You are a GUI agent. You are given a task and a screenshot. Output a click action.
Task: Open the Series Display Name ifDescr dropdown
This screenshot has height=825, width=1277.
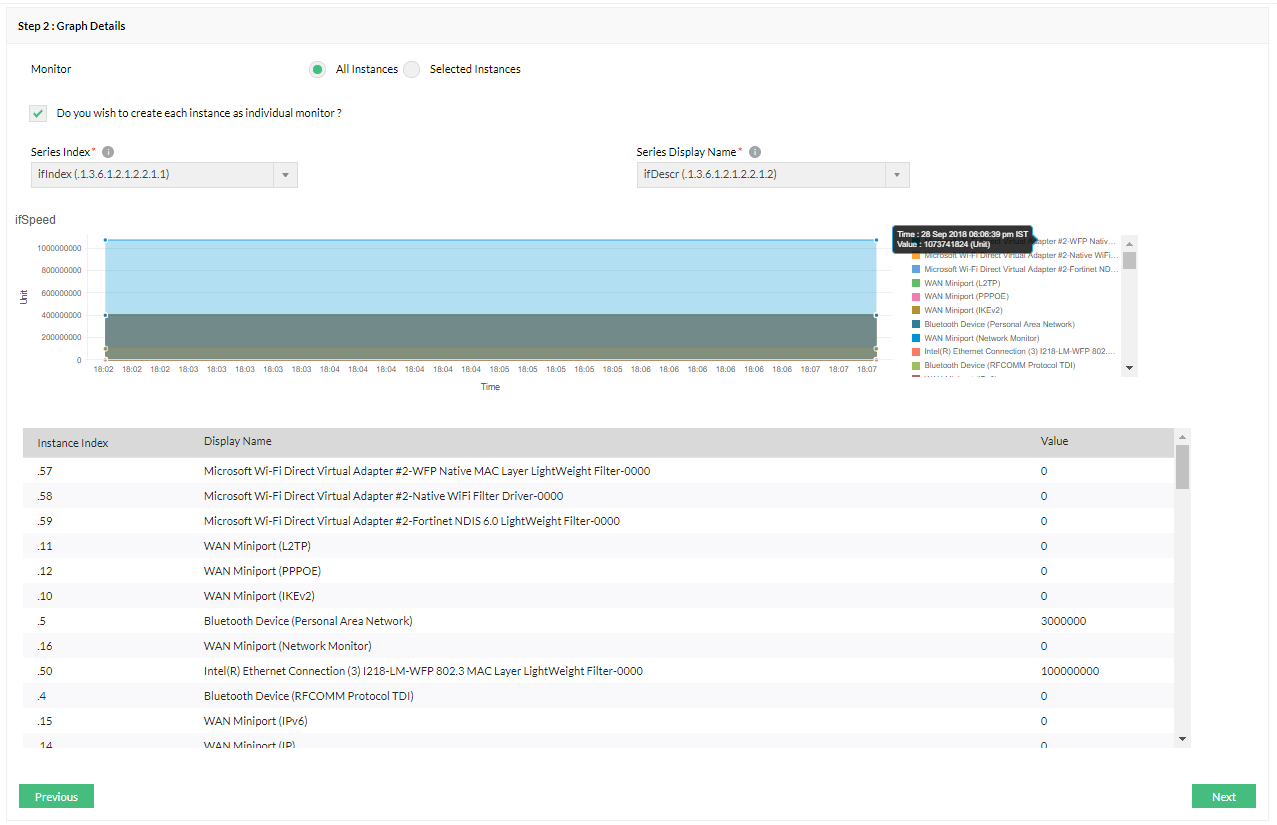896,175
